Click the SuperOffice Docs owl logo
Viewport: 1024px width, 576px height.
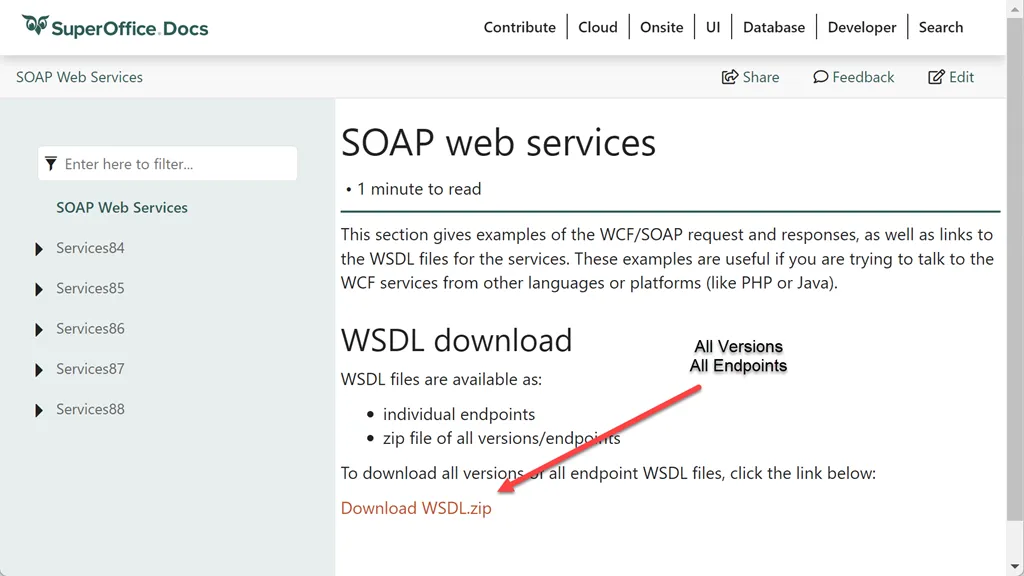pyautogui.click(x=36, y=26)
